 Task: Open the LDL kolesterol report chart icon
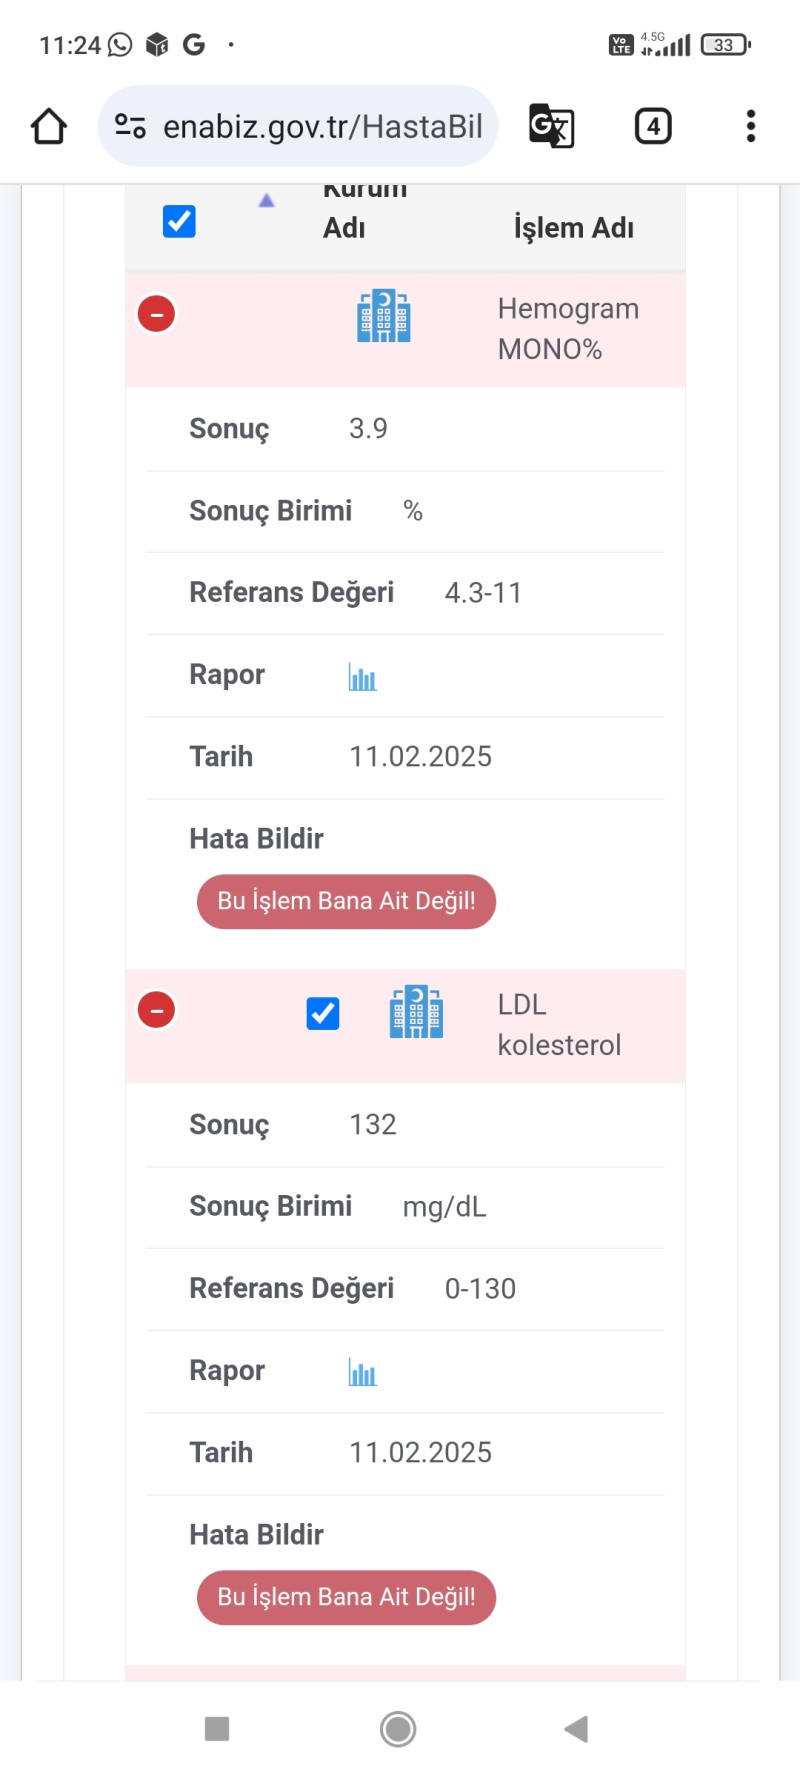point(362,1373)
